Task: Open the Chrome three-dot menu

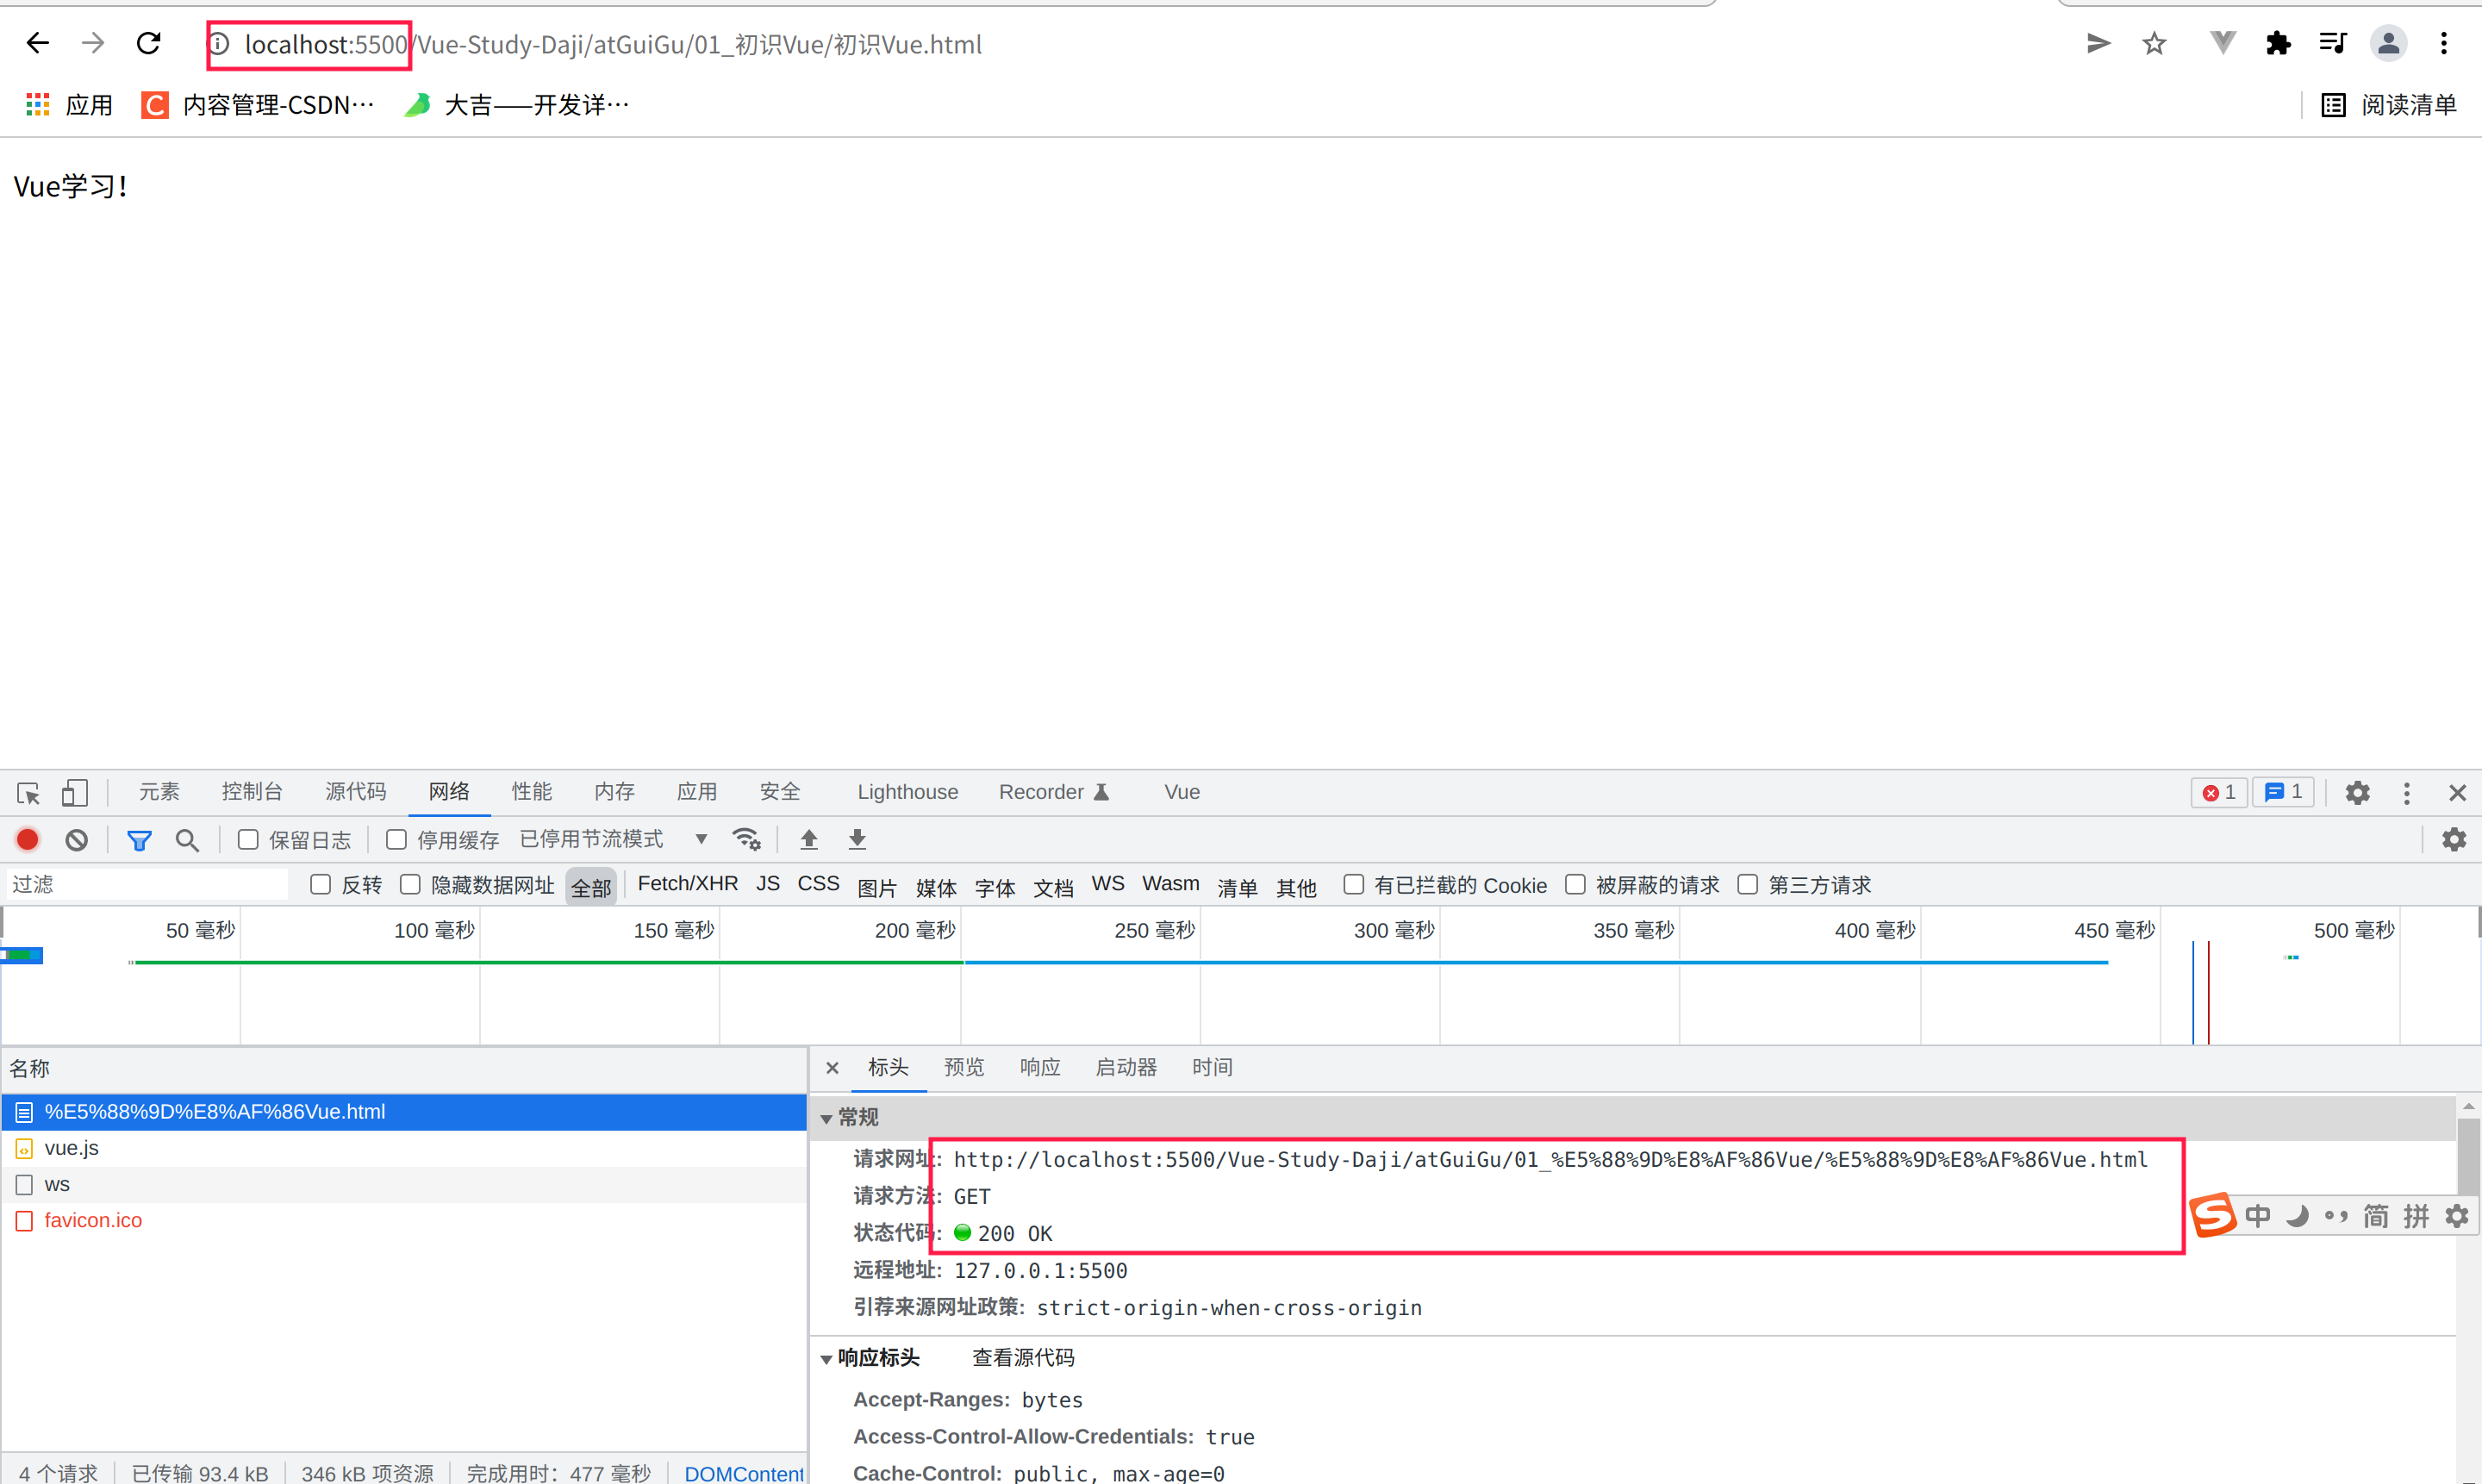Action: (x=2443, y=43)
